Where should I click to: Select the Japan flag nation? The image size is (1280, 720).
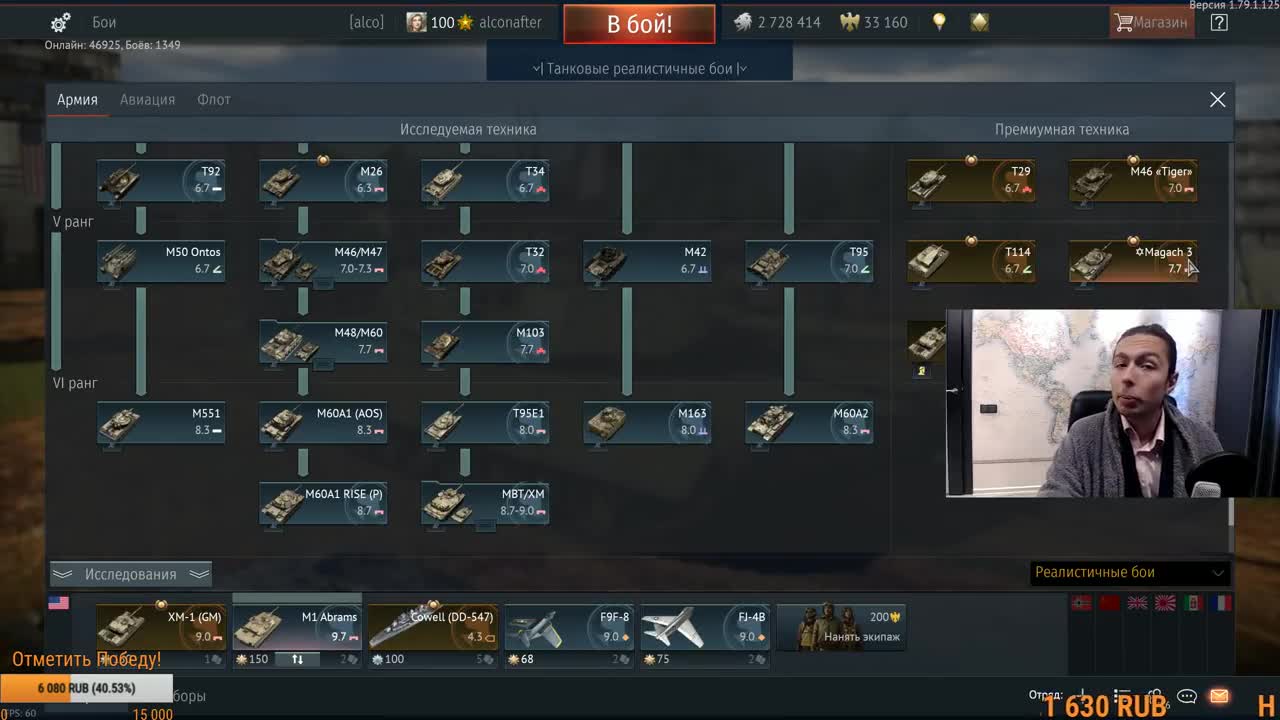coord(1165,604)
